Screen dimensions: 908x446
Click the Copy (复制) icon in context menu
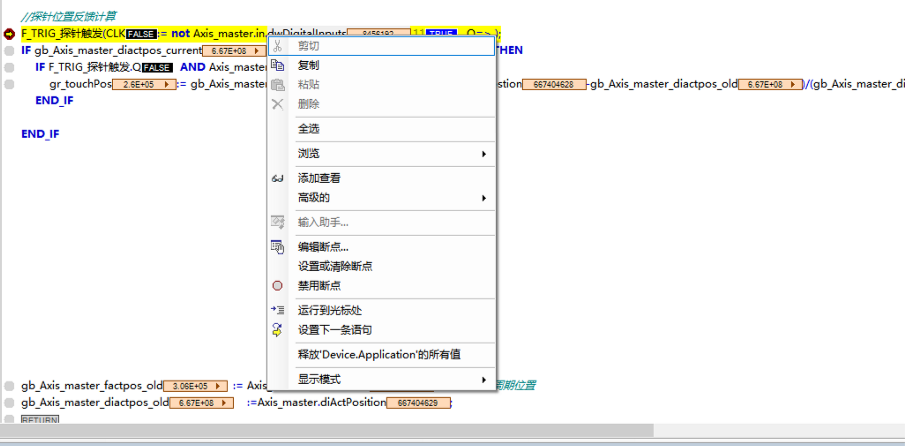click(x=278, y=65)
